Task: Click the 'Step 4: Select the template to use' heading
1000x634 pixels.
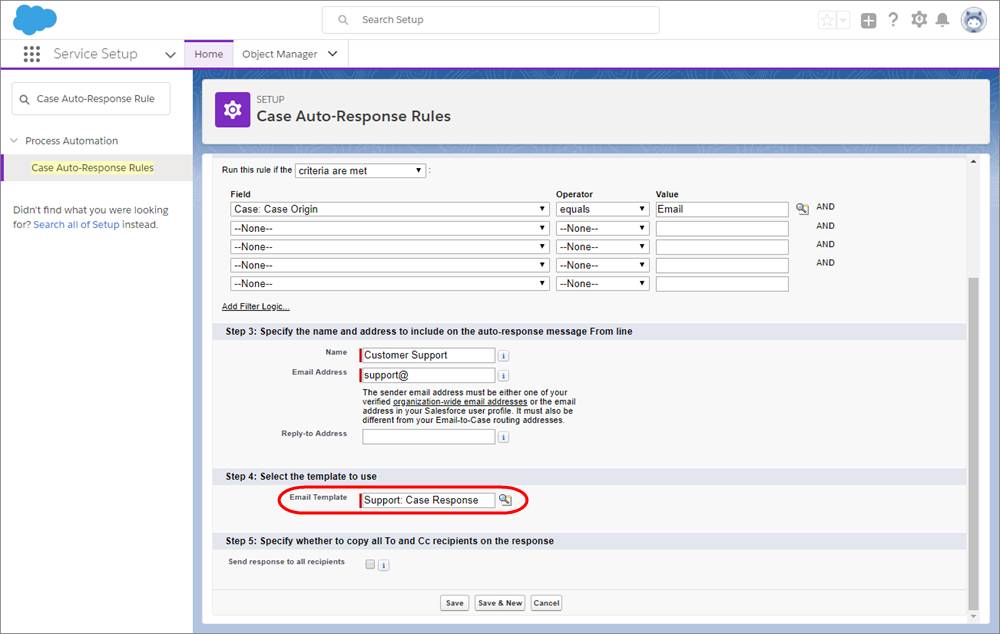Action: [x=301, y=476]
